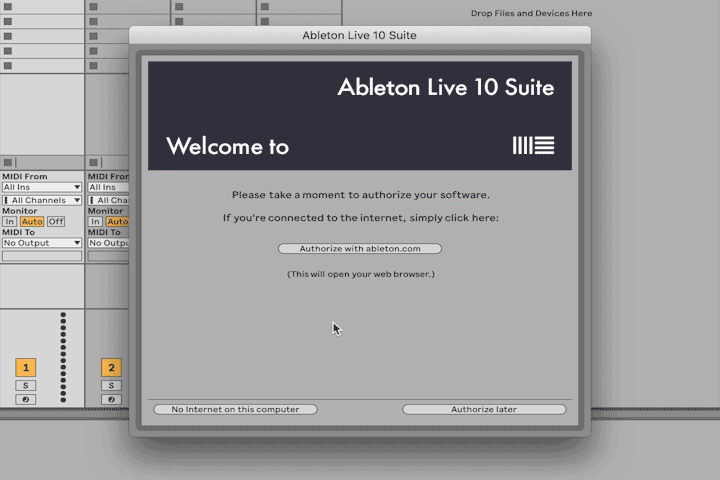Open track 2 MIDI From All Ins dropdown

(x=108, y=187)
